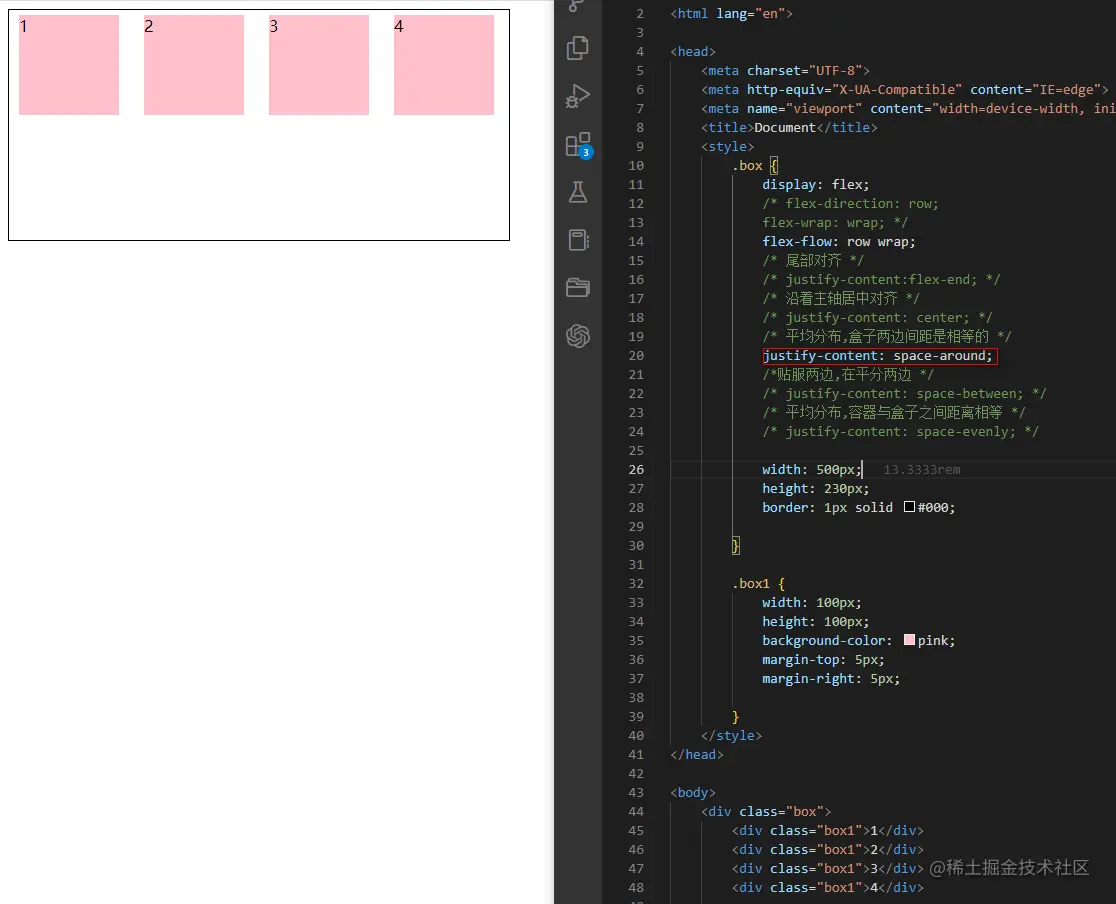This screenshot has height=904, width=1116.
Task: Click the title Document tag line
Action: click(789, 127)
